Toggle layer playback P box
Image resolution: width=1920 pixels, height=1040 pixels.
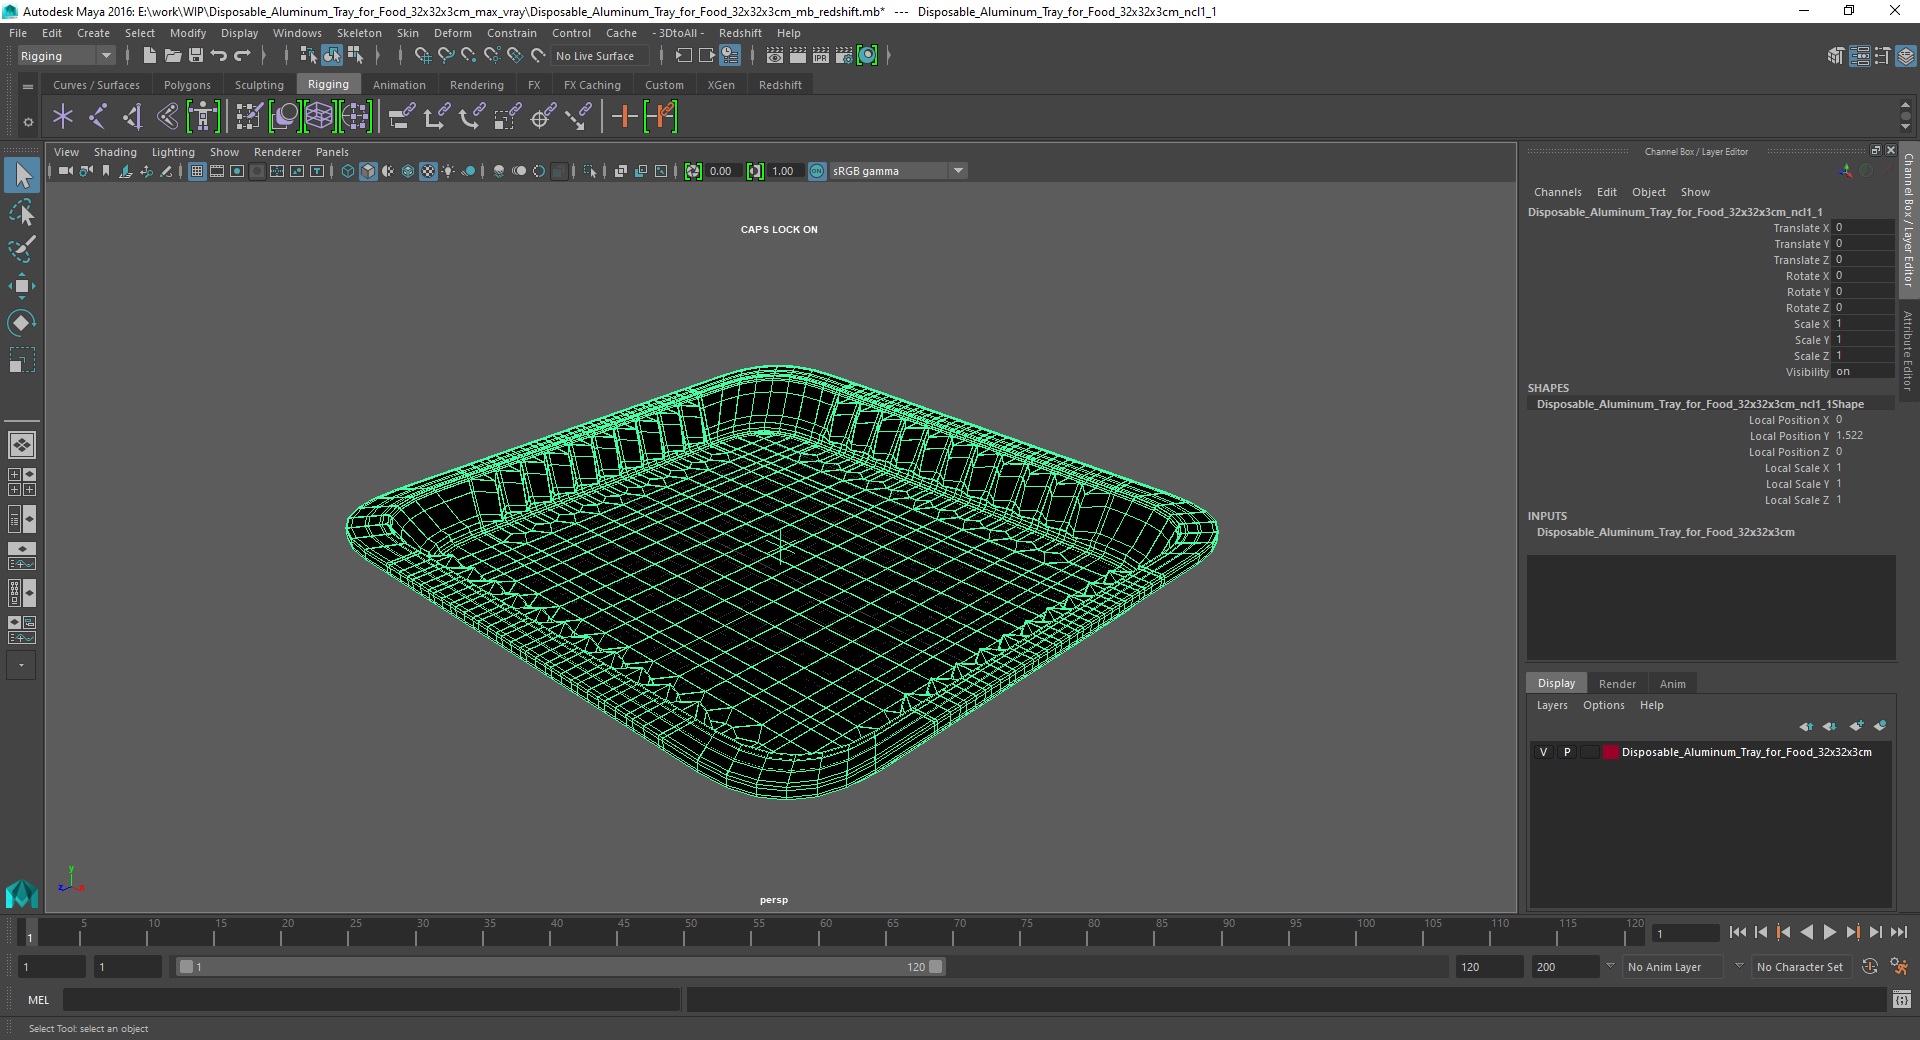pyautogui.click(x=1567, y=752)
